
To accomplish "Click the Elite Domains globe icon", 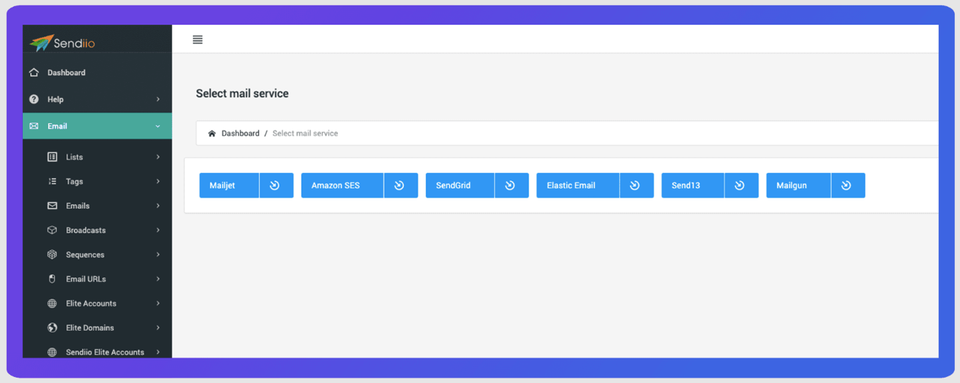I will coord(52,328).
